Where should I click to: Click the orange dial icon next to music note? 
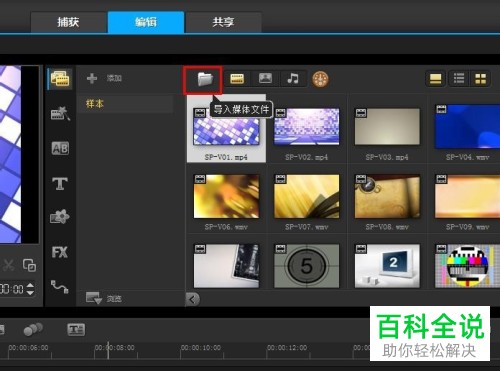tap(320, 79)
